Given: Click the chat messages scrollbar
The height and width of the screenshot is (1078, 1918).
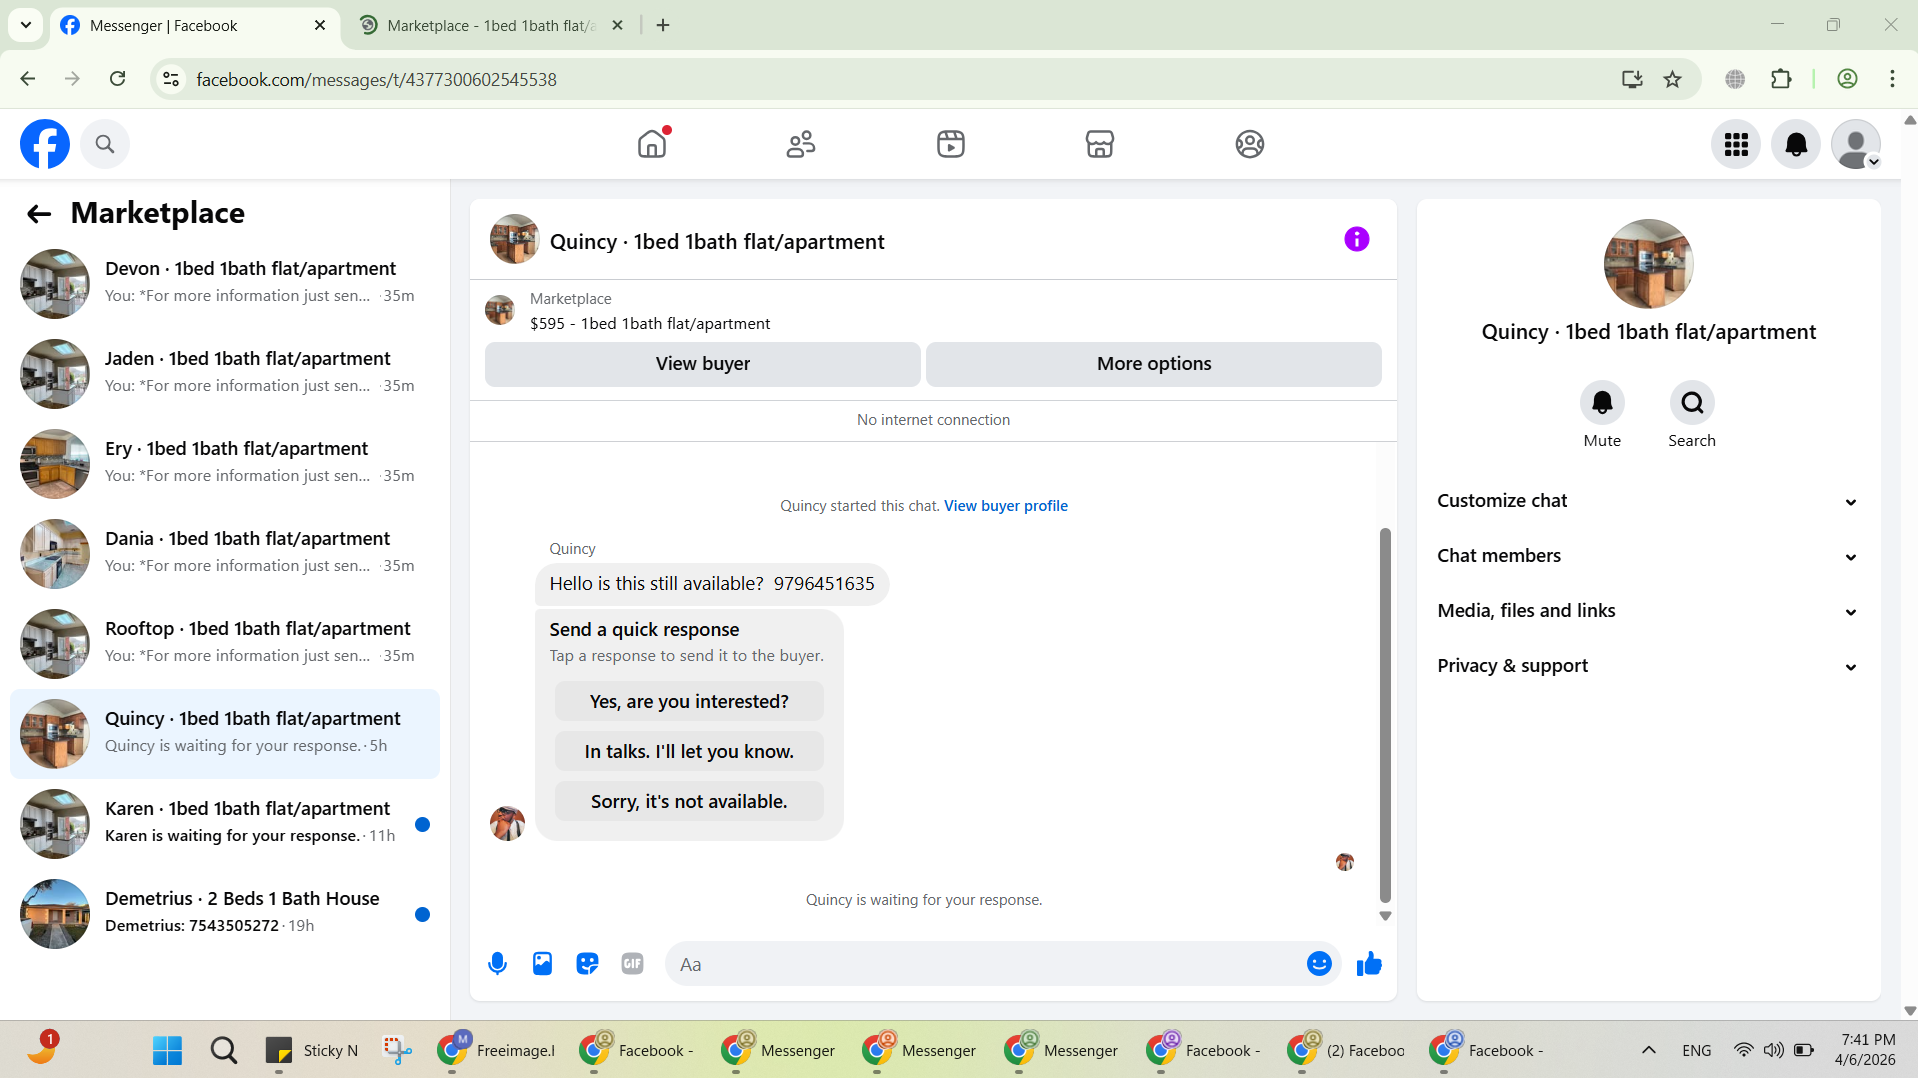Looking at the screenshot, I should point(1385,715).
